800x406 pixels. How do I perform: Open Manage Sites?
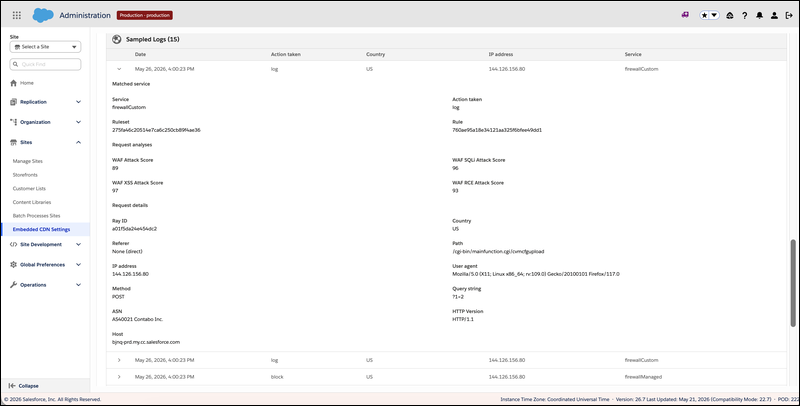[28, 161]
